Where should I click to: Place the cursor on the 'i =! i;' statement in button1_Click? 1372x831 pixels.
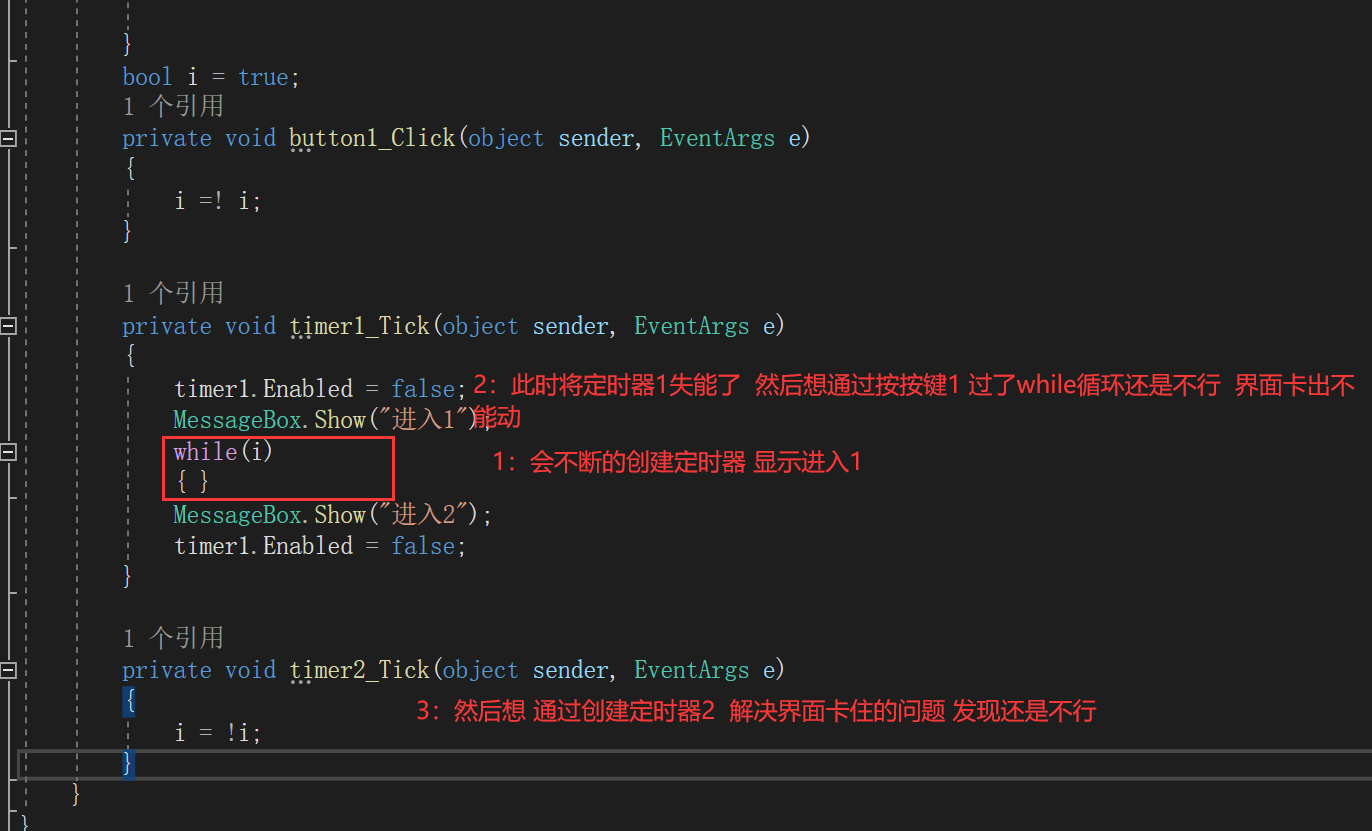pyautogui.click(x=218, y=201)
